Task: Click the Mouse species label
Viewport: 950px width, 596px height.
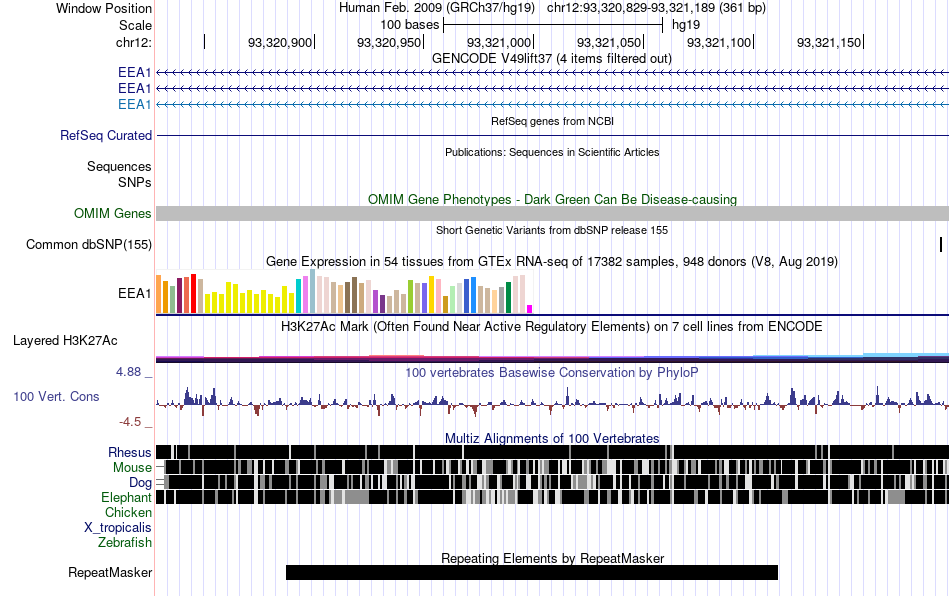Action: 132,468
